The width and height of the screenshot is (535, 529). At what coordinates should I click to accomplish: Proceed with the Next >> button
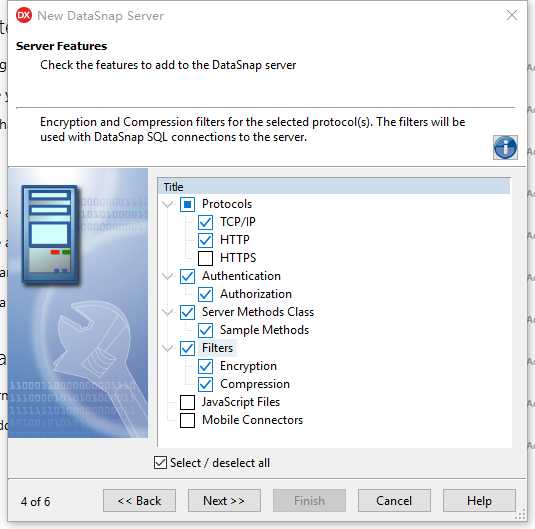224,501
